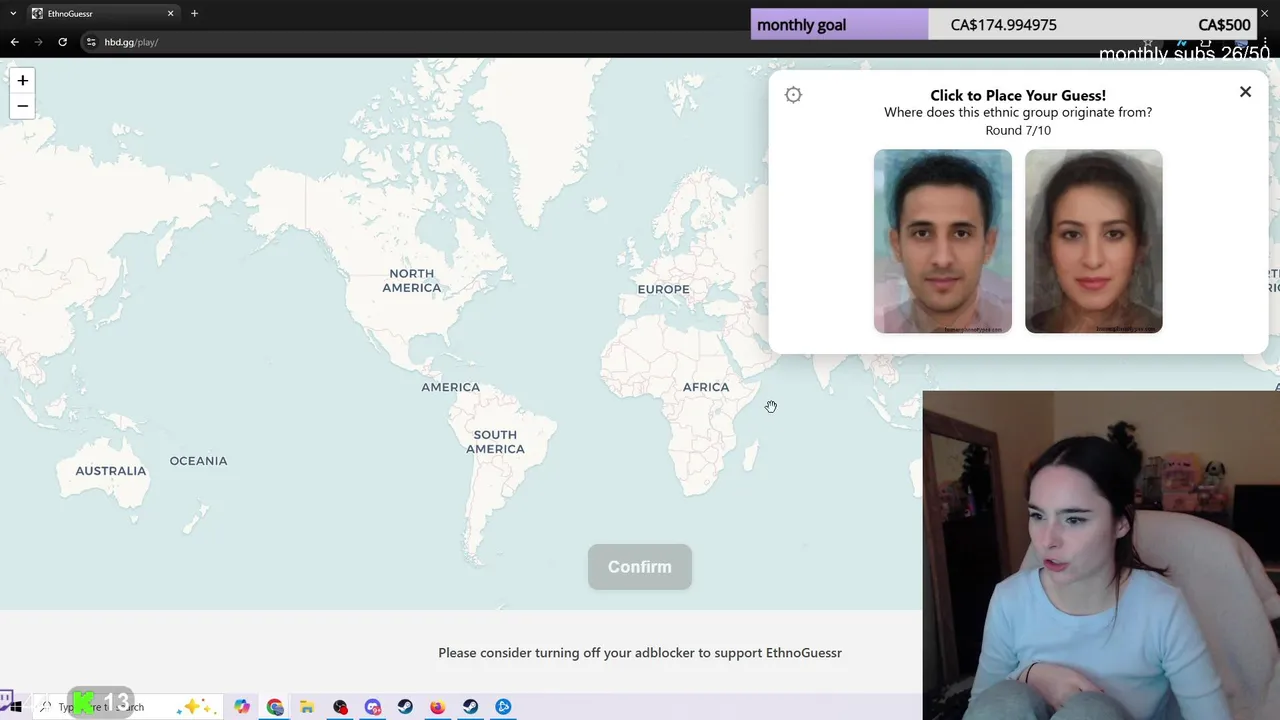
Task: Open Discord from the taskbar
Action: (373, 707)
